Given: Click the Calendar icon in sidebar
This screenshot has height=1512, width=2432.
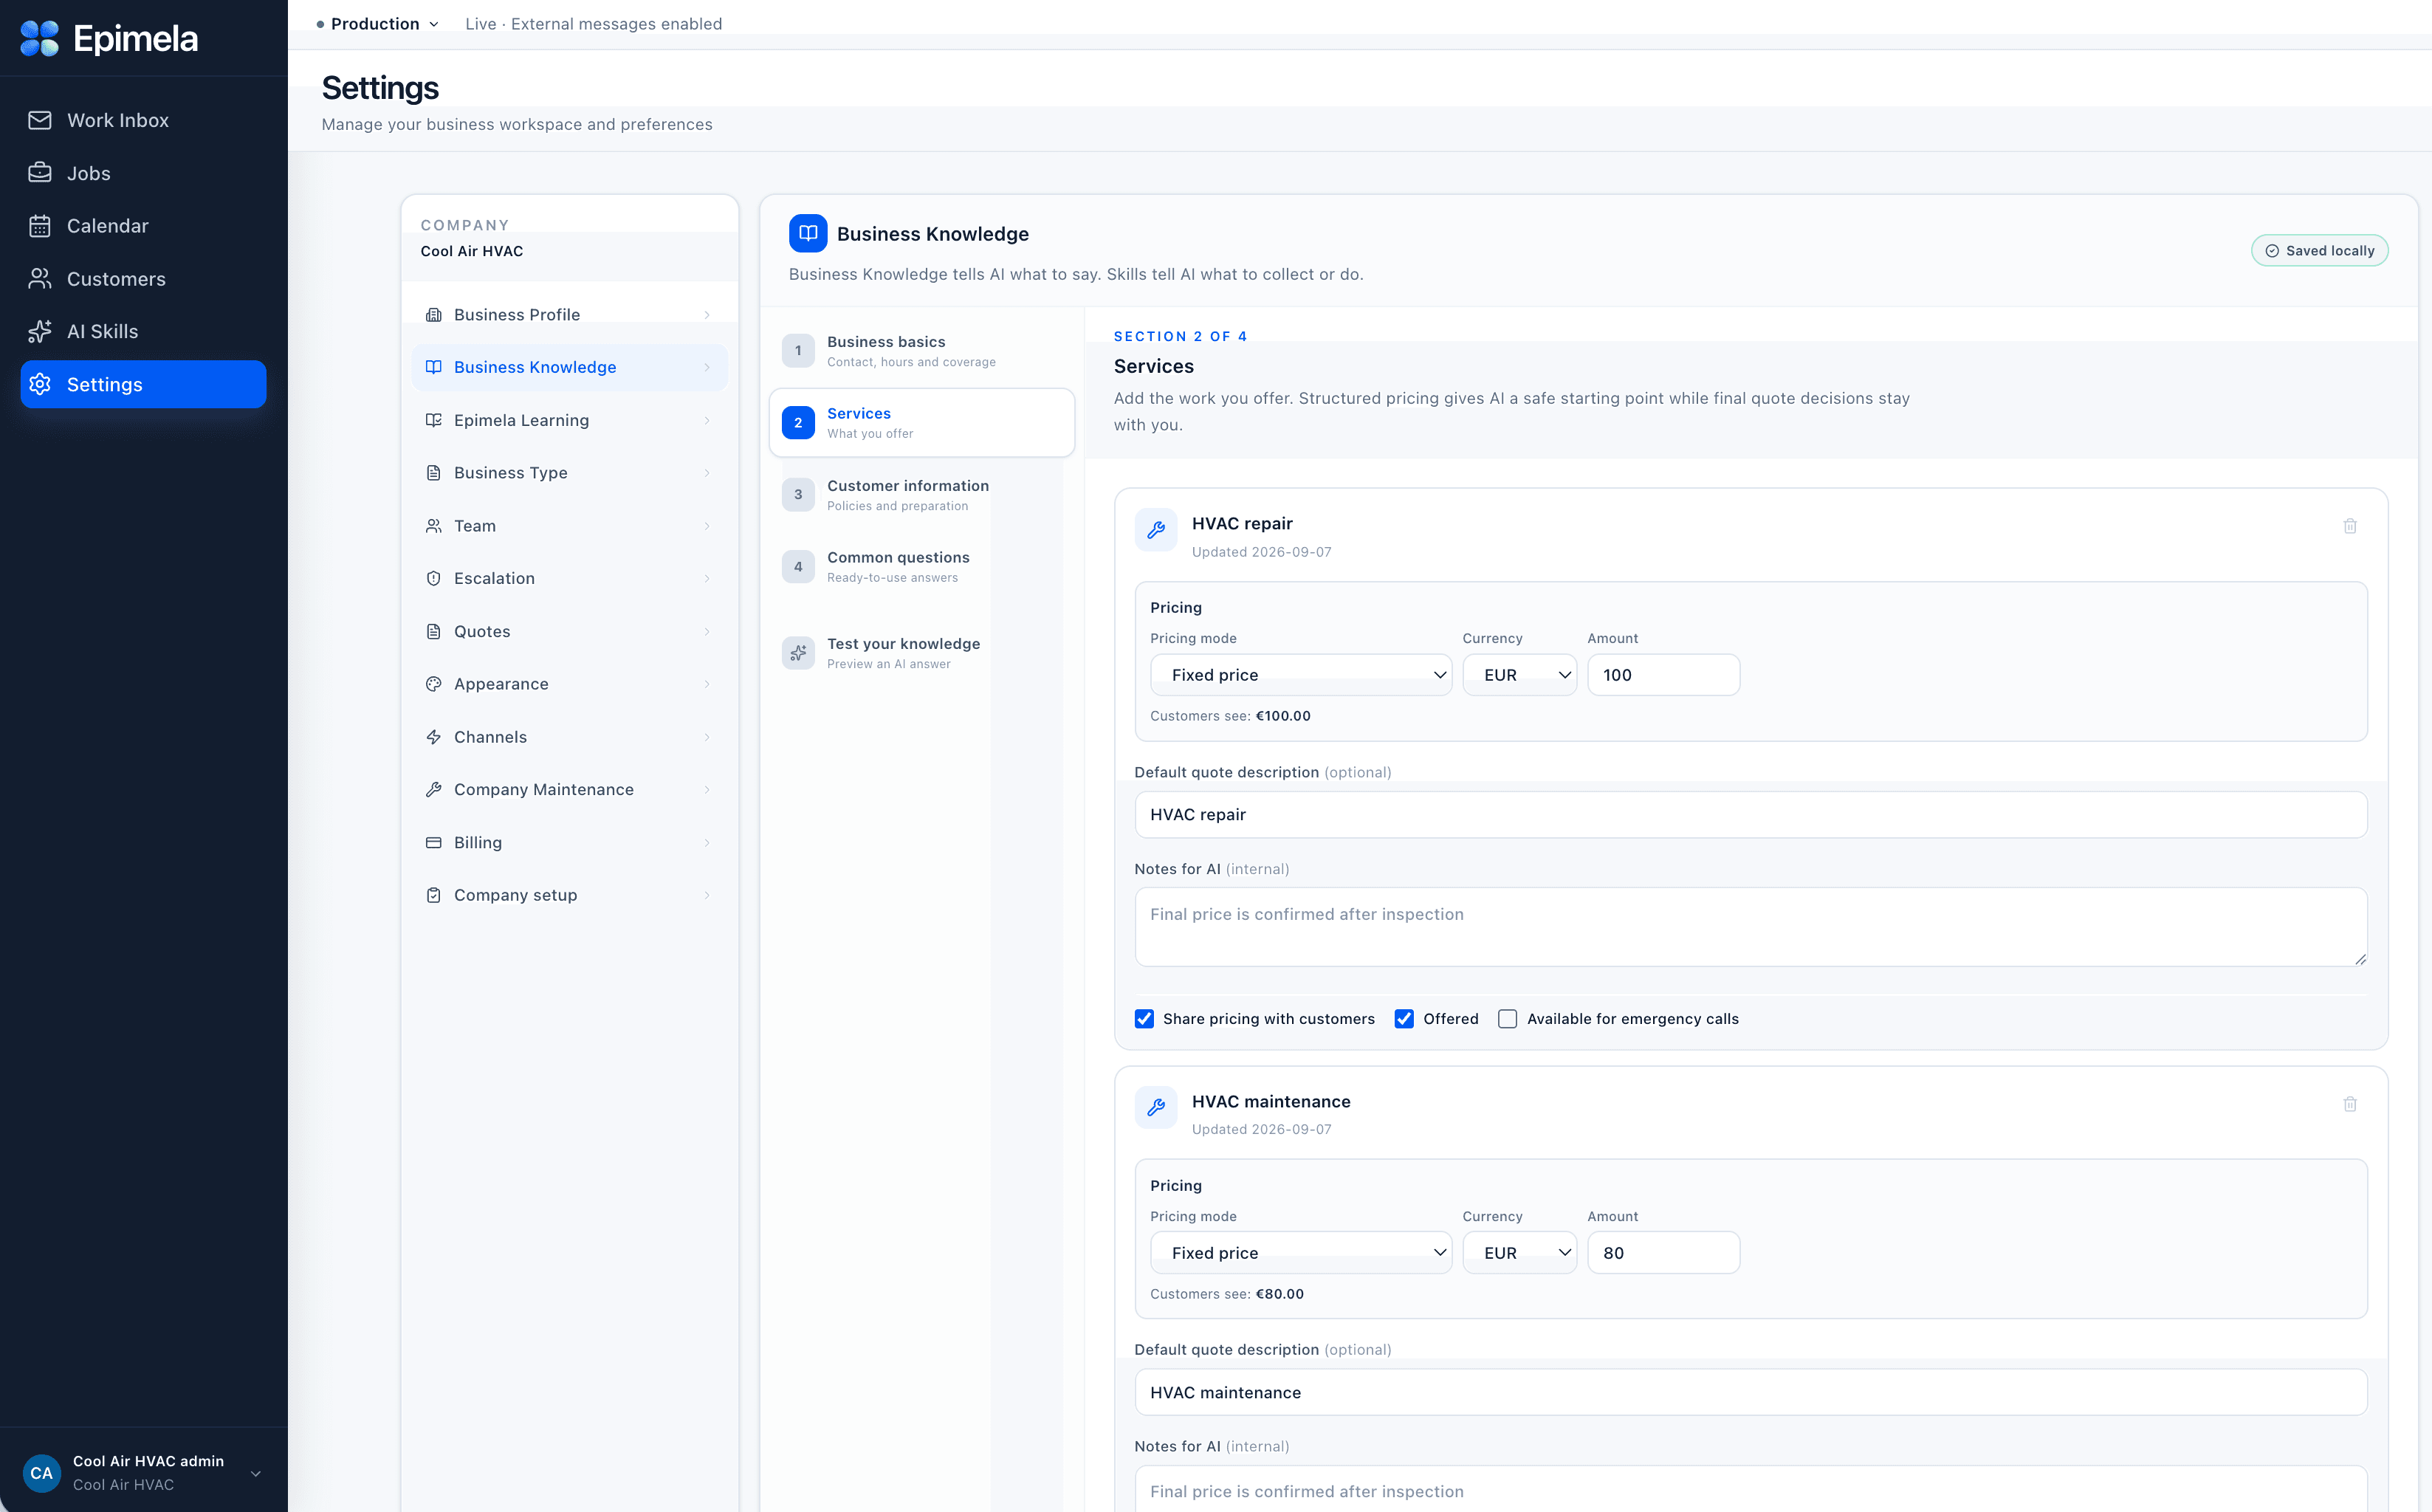Looking at the screenshot, I should pyautogui.click(x=40, y=226).
